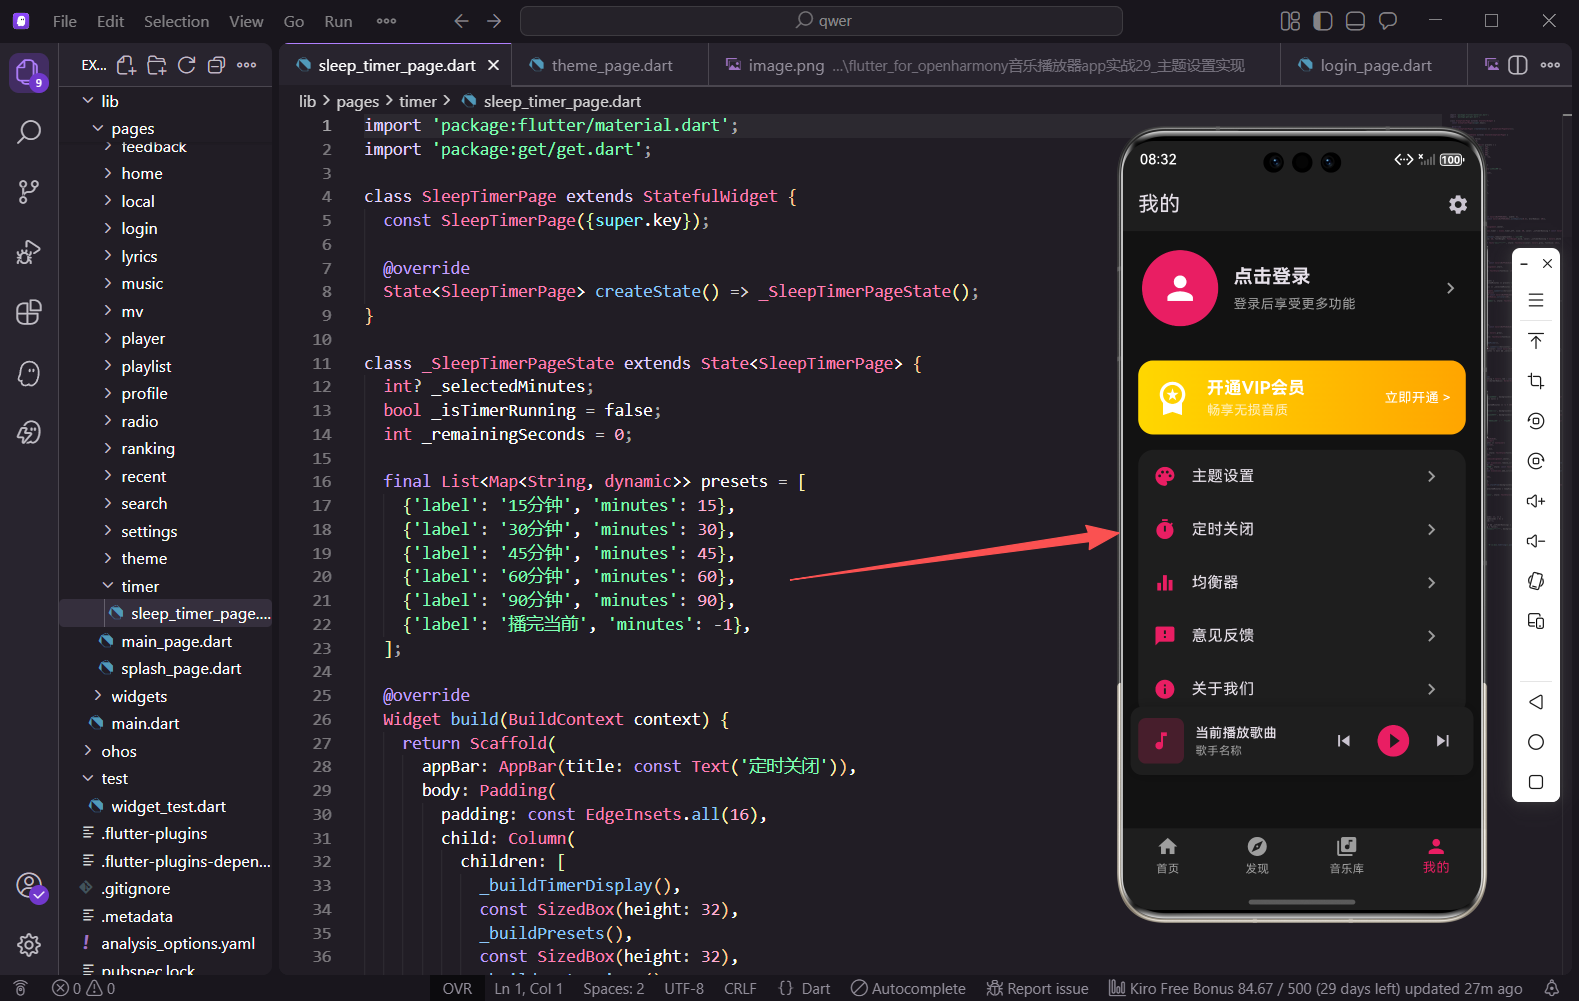Customize layout icon in title bar
Viewport: 1579px width, 1001px height.
click(1290, 21)
